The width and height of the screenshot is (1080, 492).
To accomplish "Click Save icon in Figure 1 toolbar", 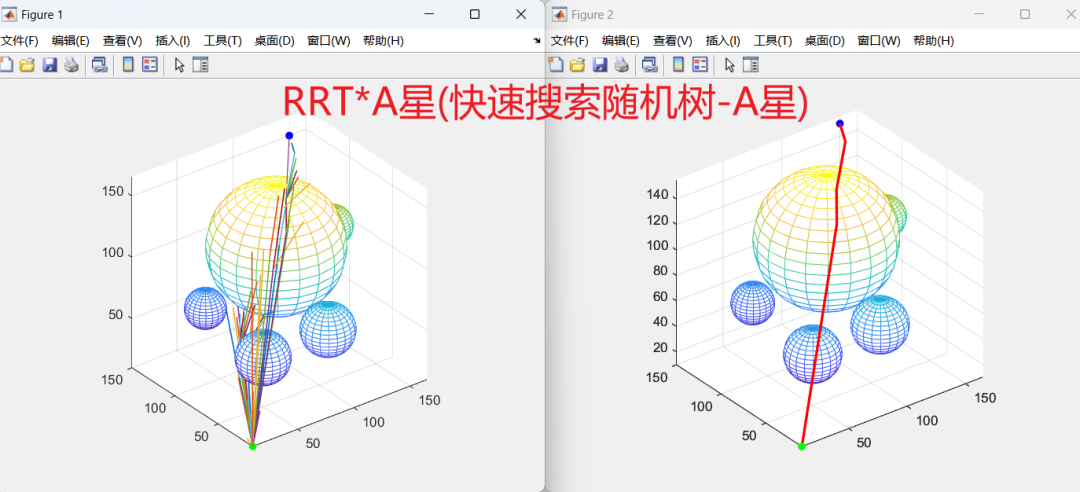I will tap(50, 65).
